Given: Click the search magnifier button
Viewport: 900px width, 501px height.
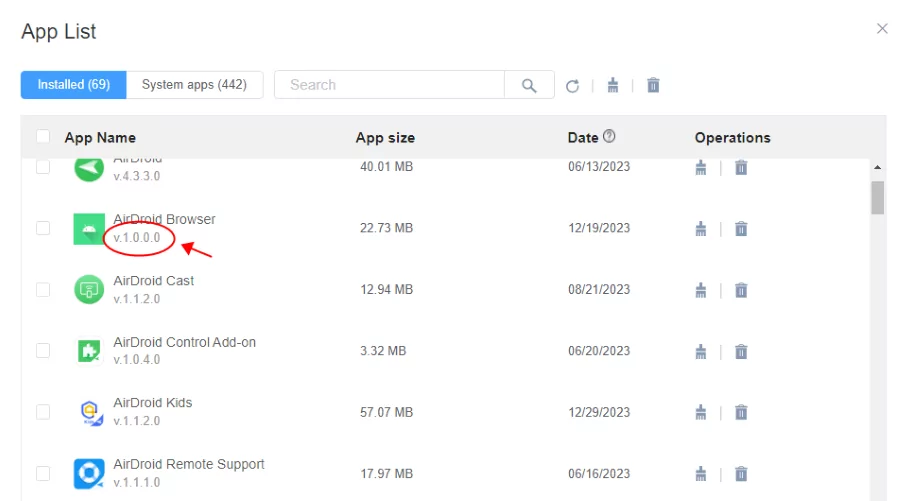Looking at the screenshot, I should [529, 86].
